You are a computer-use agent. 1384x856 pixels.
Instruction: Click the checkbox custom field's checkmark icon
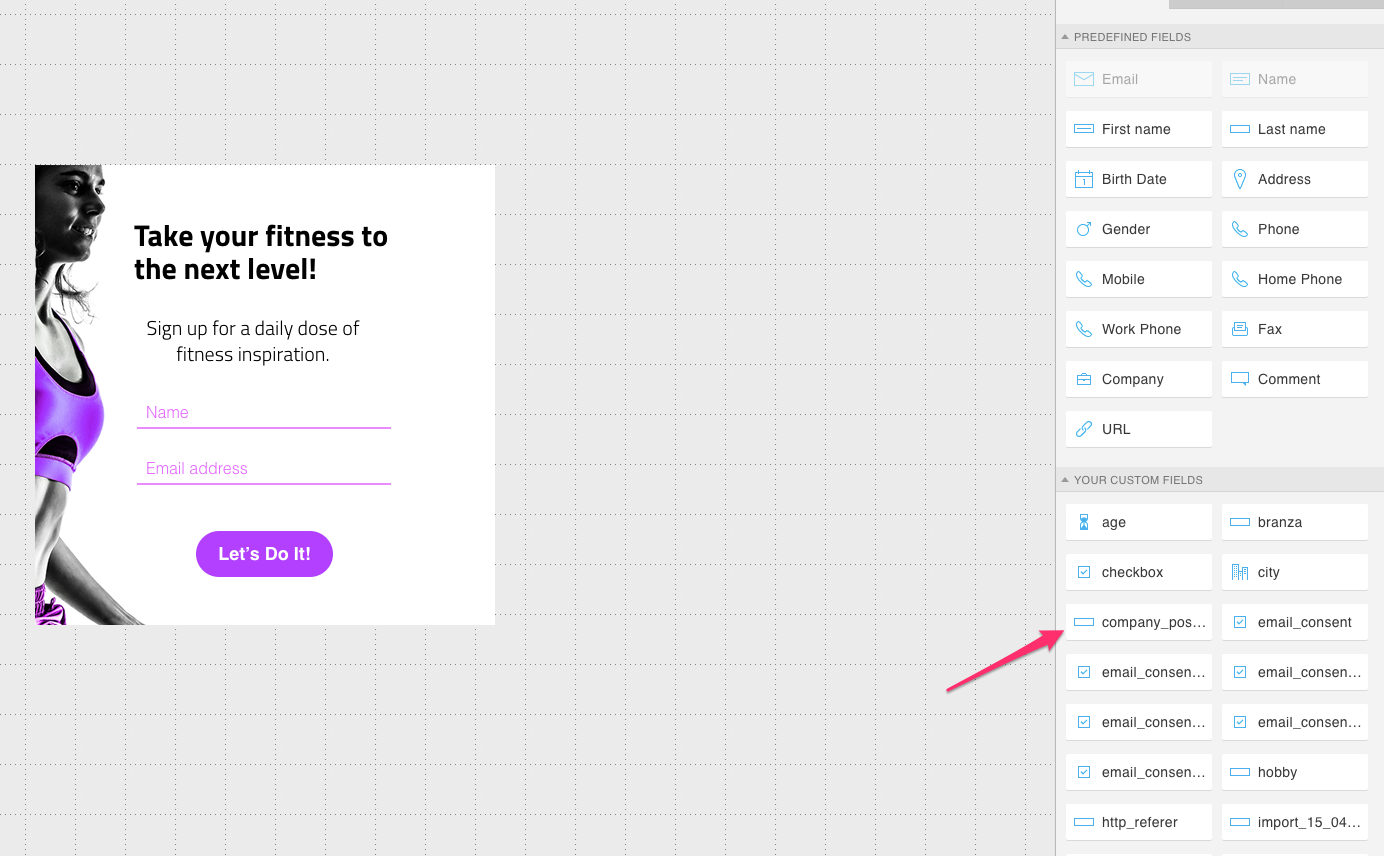(x=1083, y=572)
